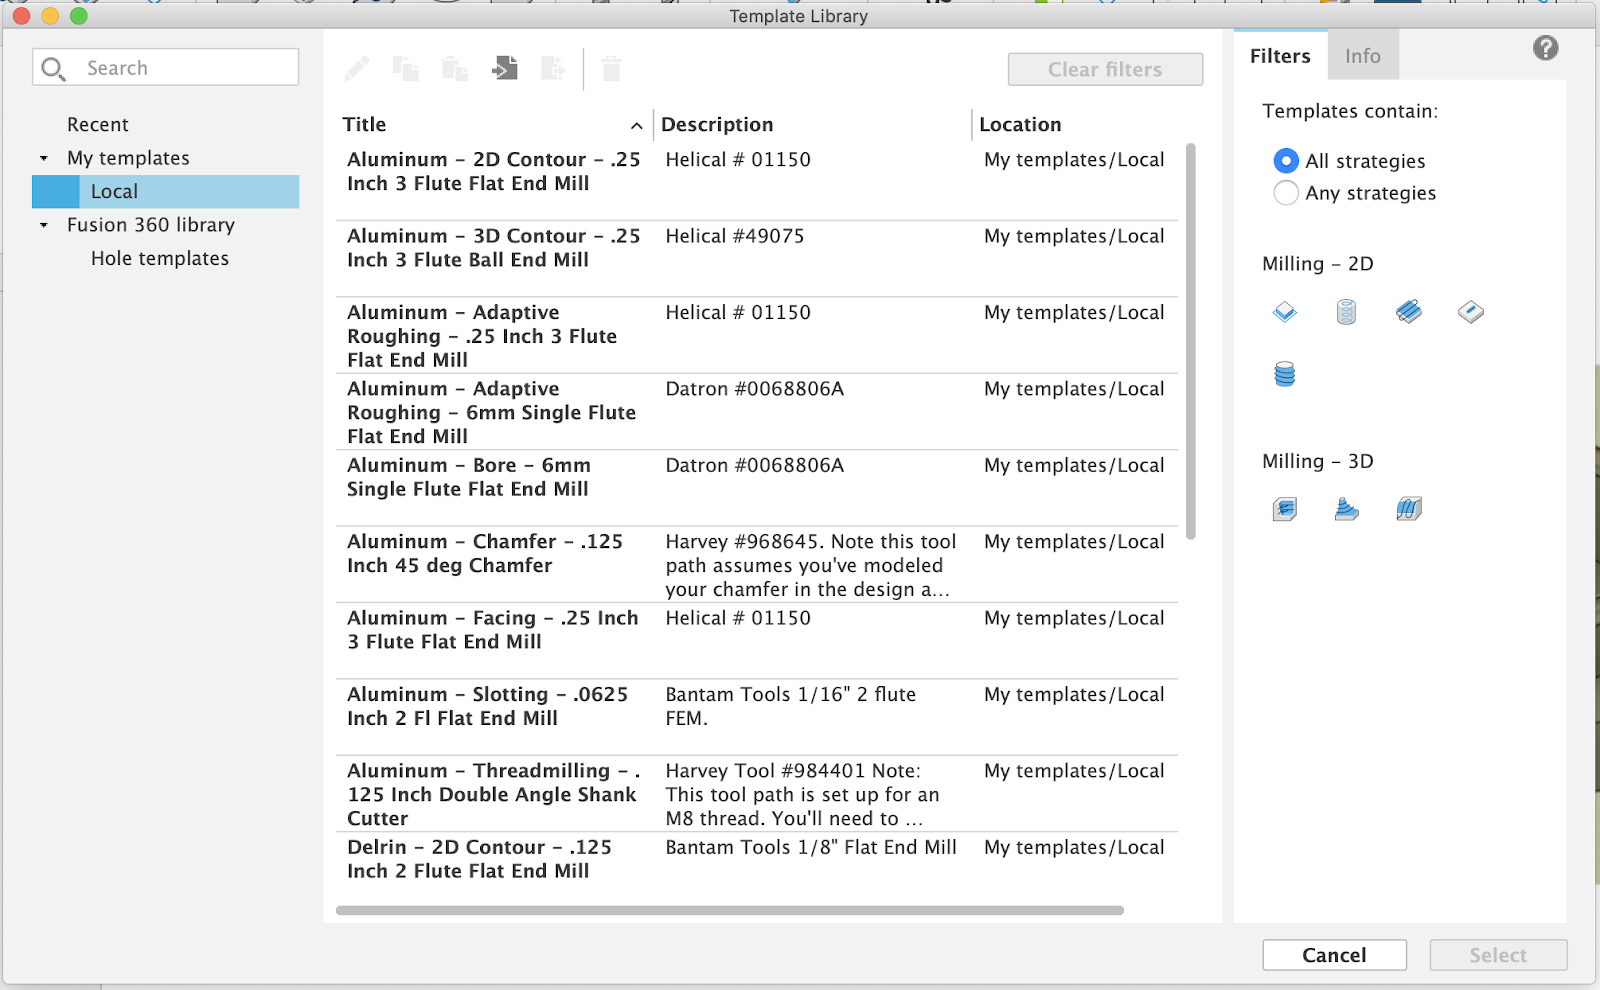Screen dimensions: 1600x990
Task: Click the Bantam Tools 1/8" Flat End Mill description
Action: [x=811, y=847]
